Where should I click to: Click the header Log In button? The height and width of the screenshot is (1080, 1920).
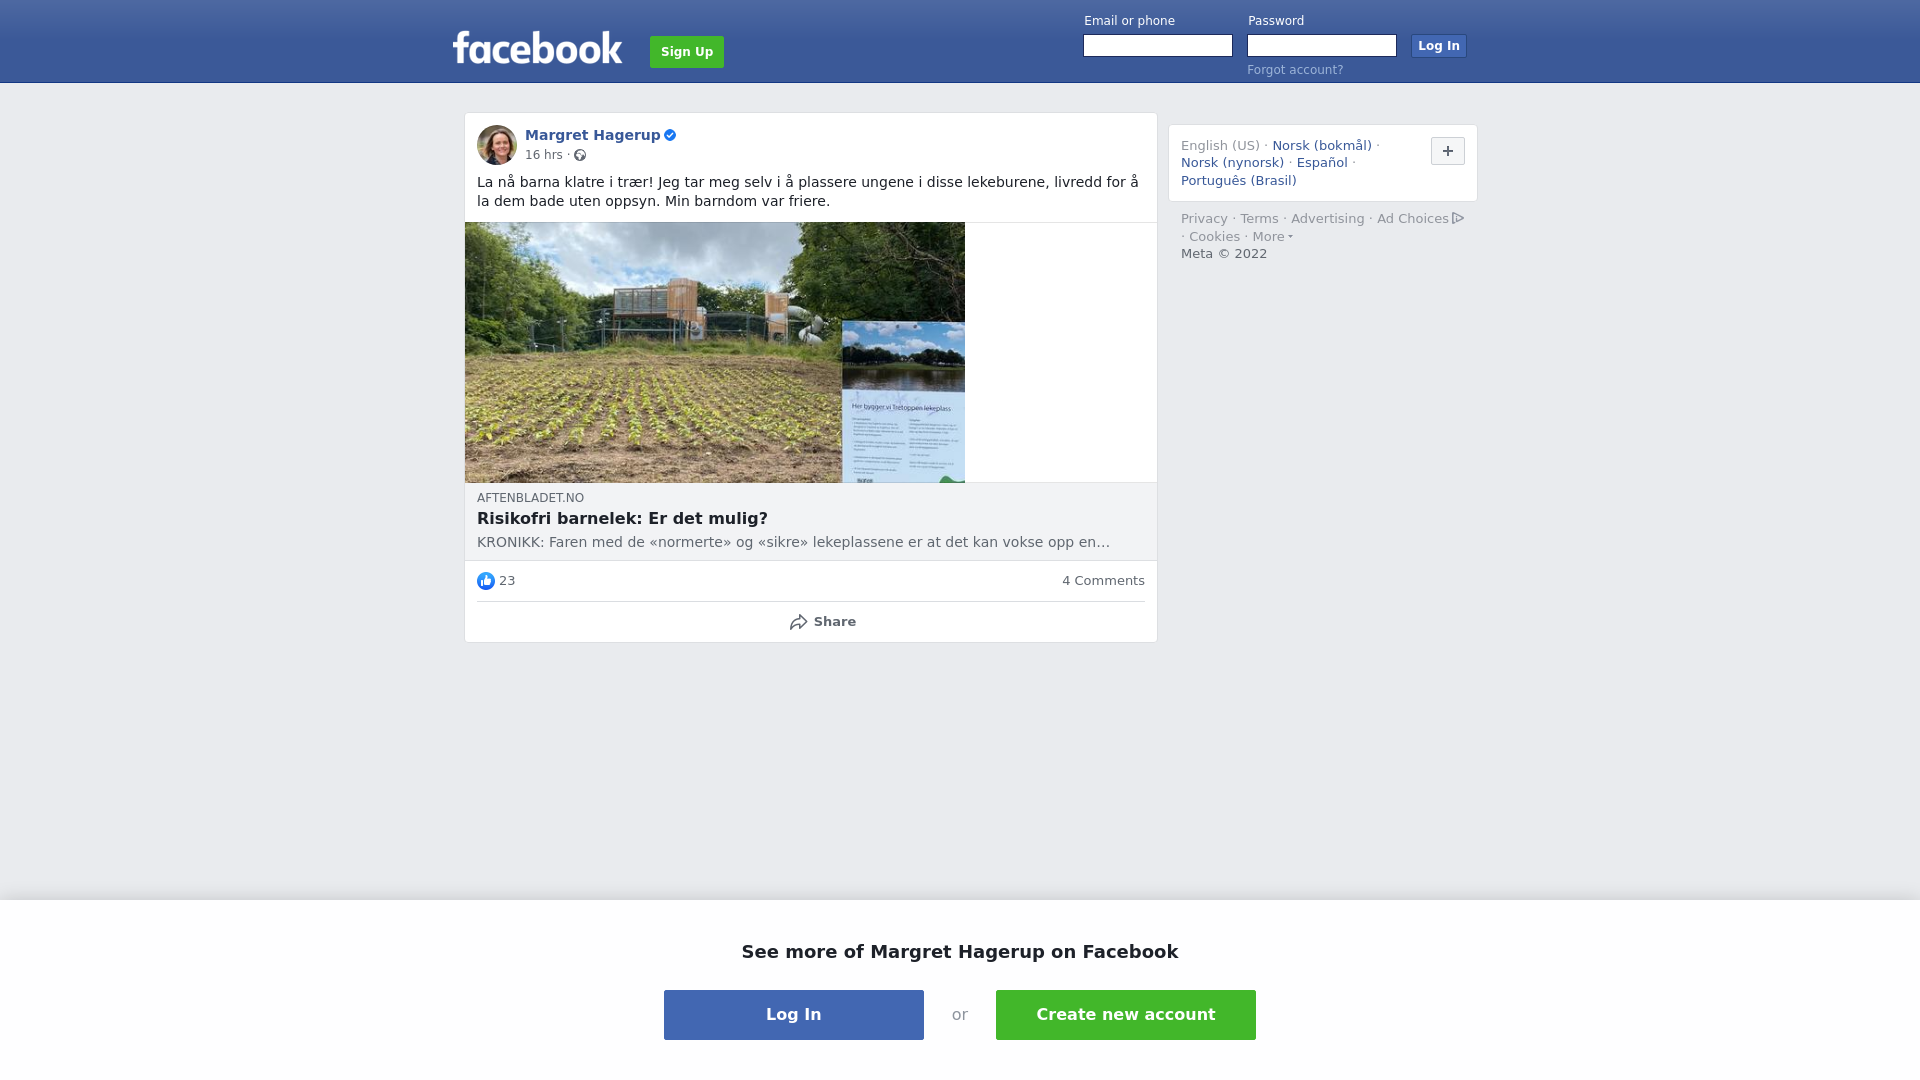[x=1439, y=46]
